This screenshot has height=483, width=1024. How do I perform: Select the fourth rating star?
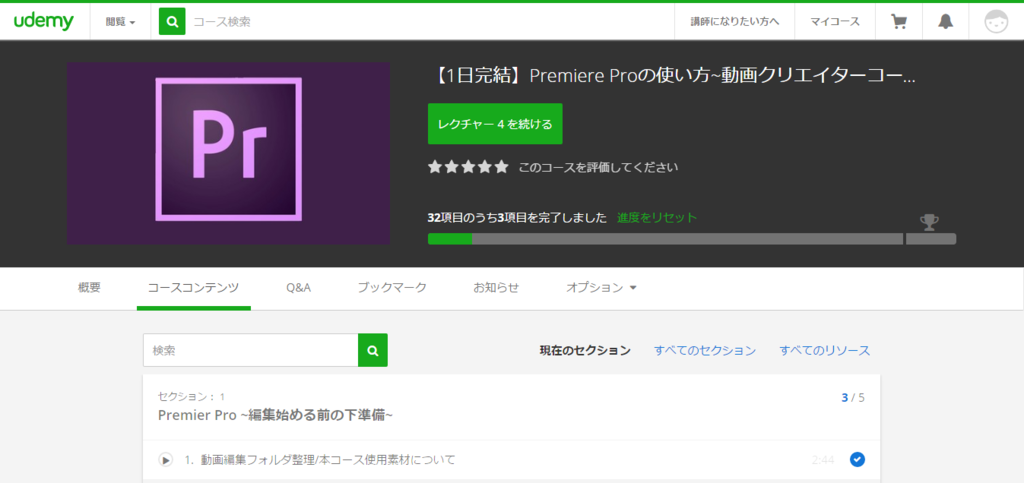click(485, 167)
